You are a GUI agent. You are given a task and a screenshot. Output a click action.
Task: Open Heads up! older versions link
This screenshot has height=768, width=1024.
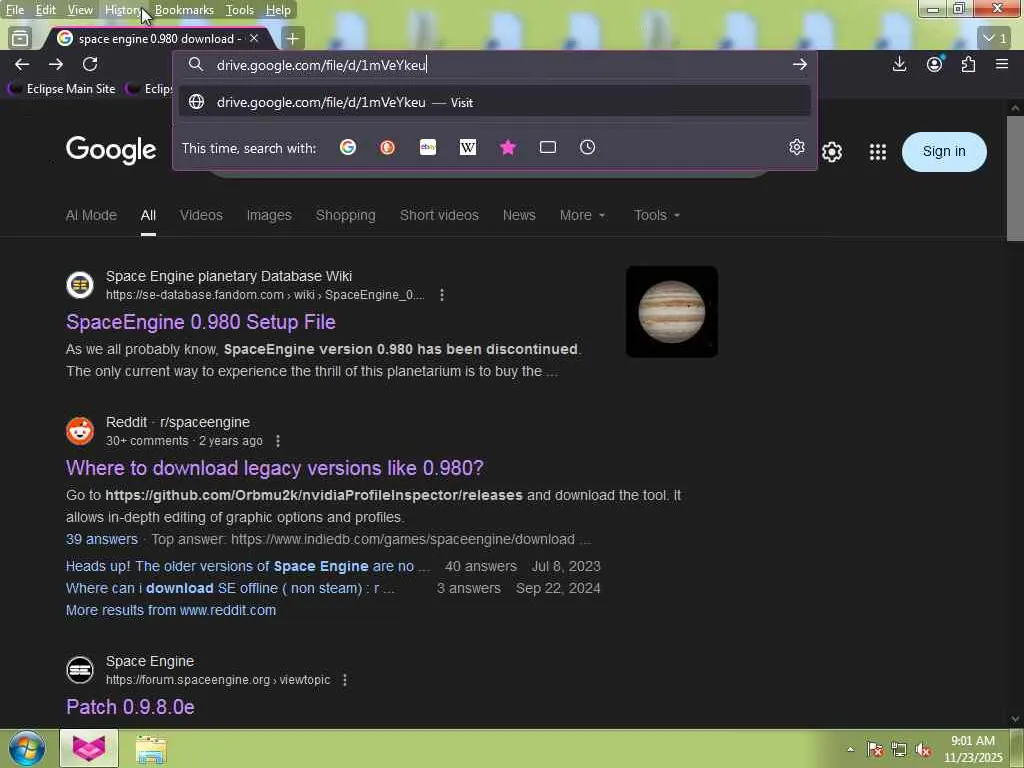tap(248, 566)
